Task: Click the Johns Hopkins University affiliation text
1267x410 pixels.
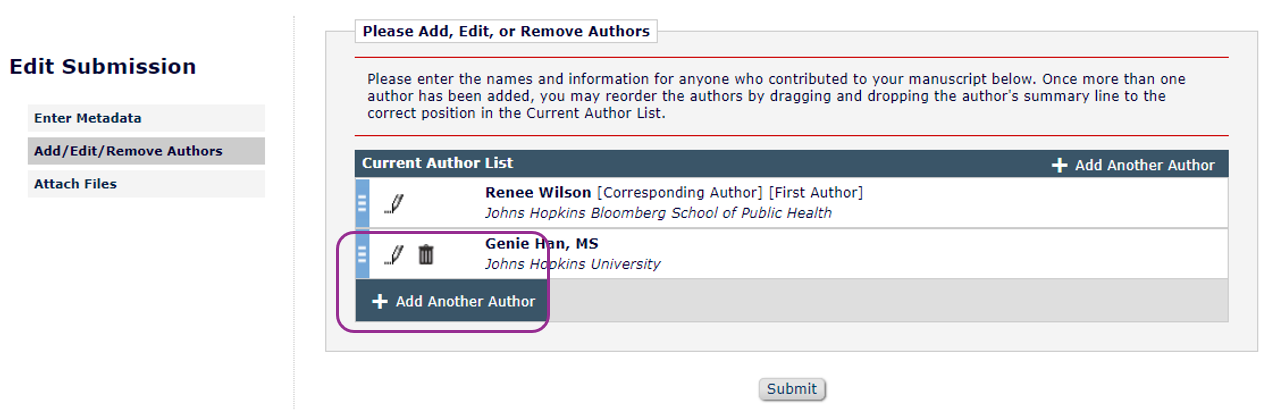Action: pos(572,264)
